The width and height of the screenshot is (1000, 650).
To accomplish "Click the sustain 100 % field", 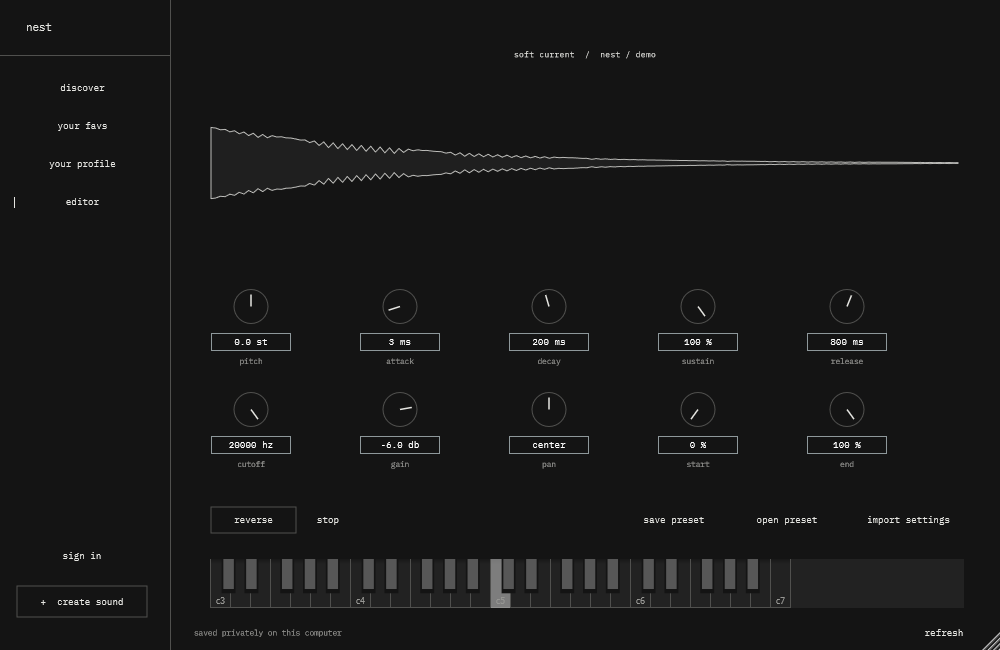I will pyautogui.click(x=698, y=342).
